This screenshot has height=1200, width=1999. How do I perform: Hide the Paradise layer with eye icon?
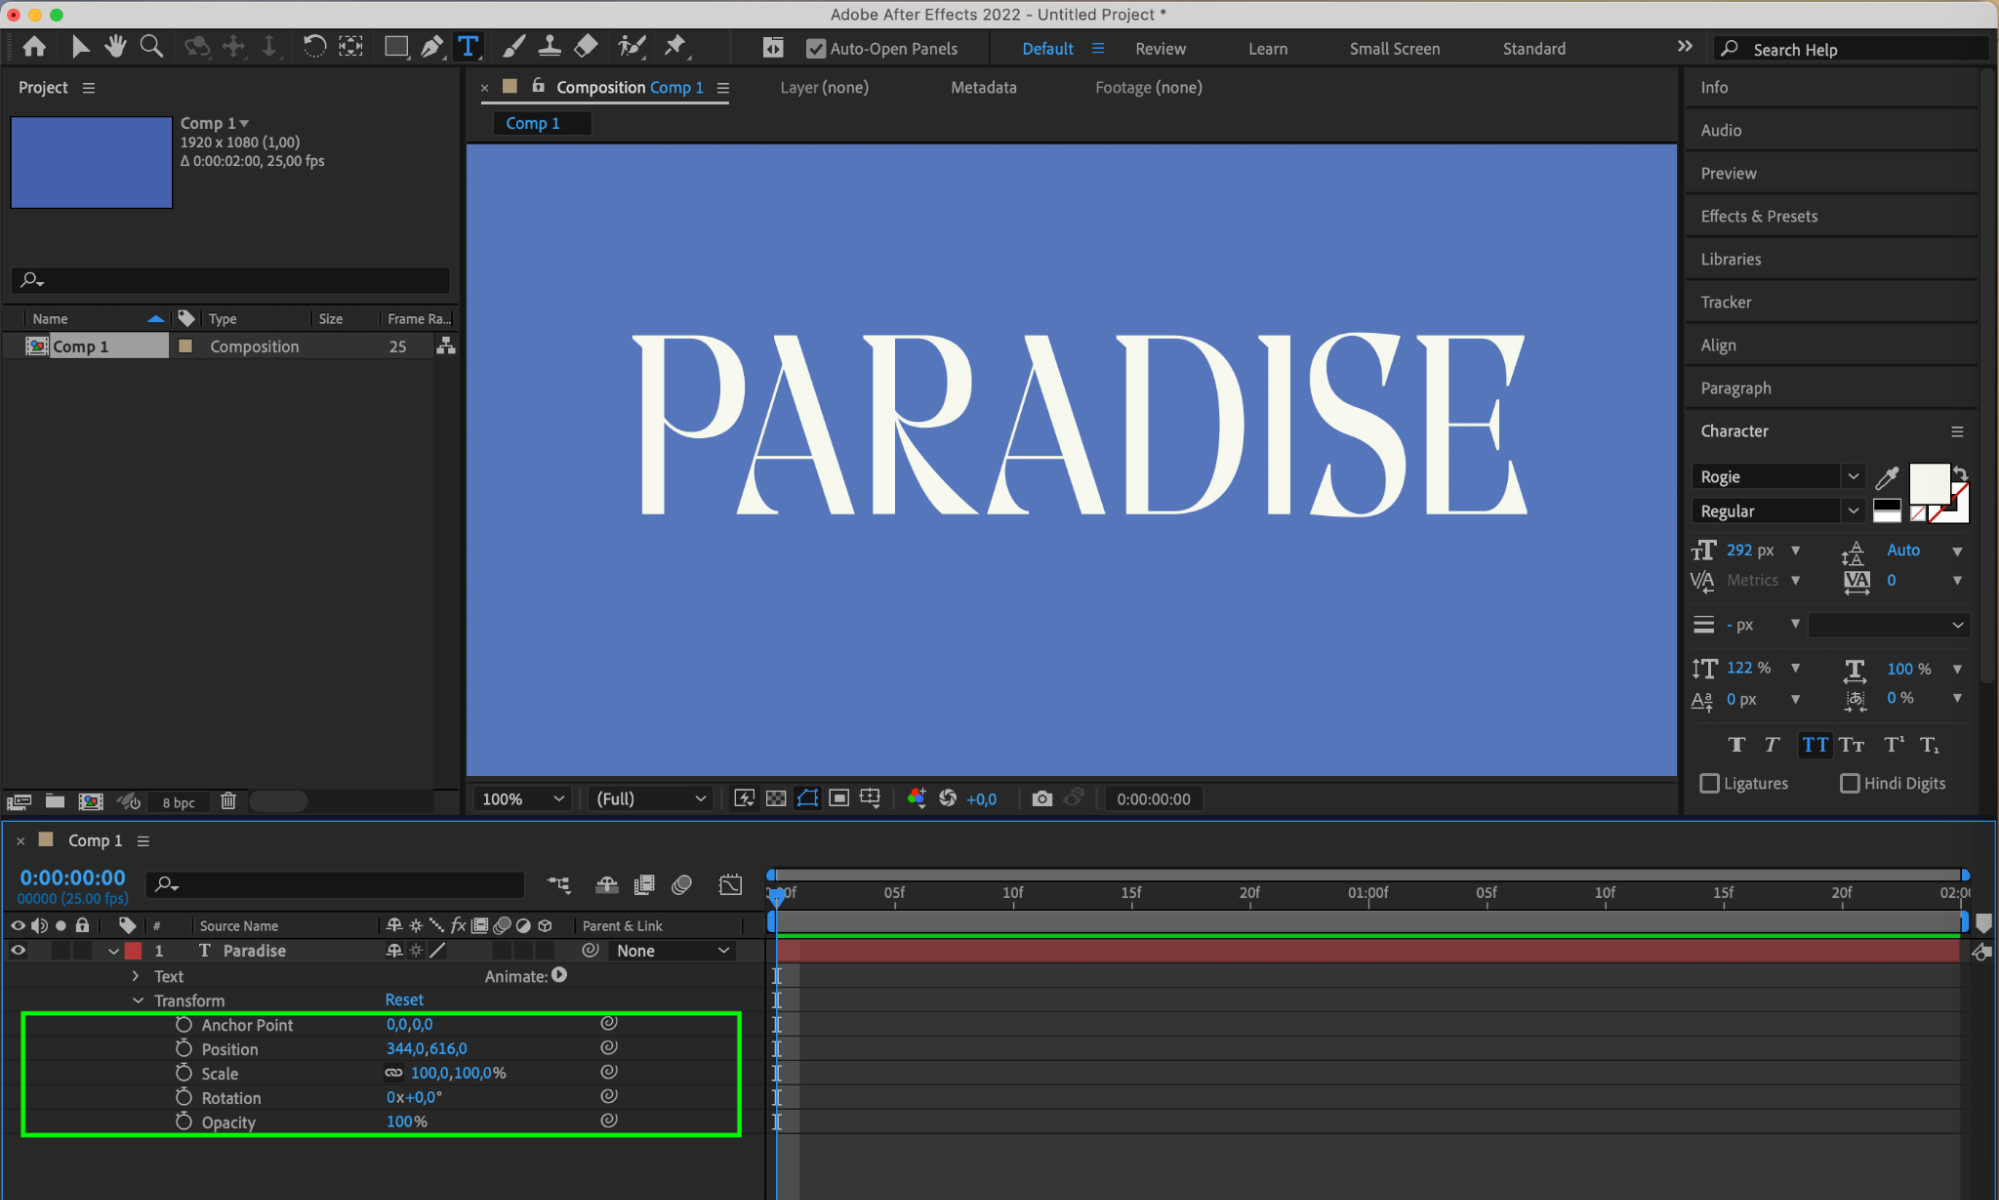[x=18, y=950]
